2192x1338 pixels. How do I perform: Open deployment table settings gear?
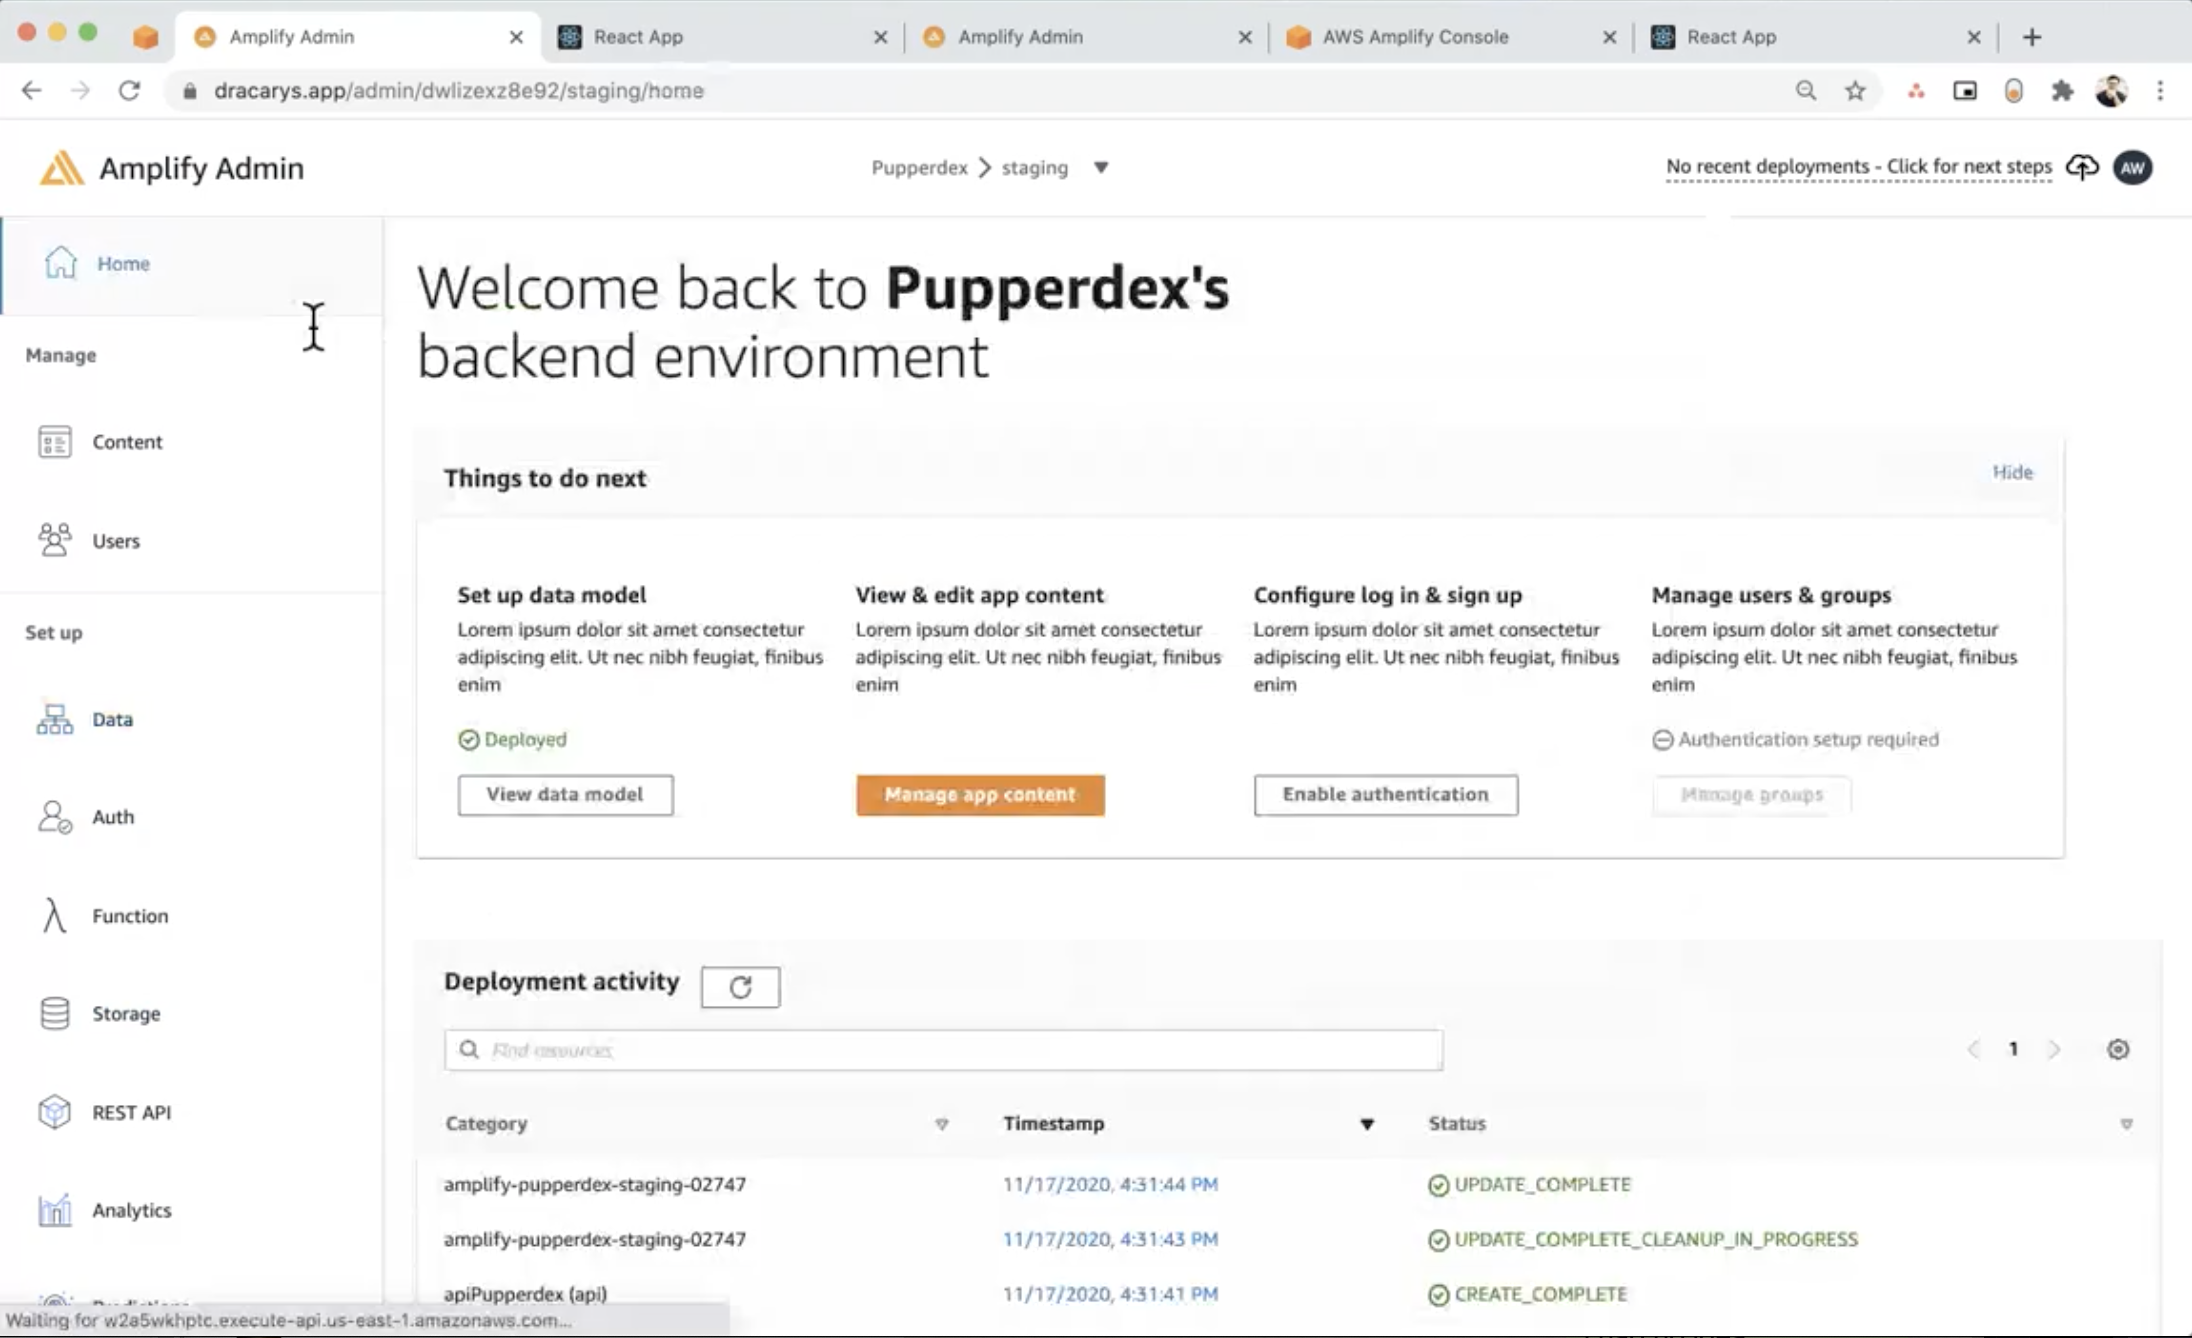[x=2118, y=1049]
